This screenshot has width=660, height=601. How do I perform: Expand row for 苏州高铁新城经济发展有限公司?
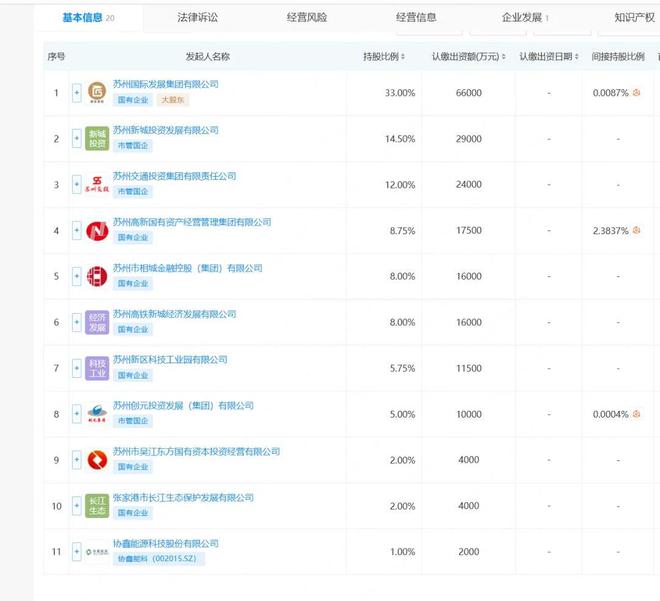click(77, 322)
